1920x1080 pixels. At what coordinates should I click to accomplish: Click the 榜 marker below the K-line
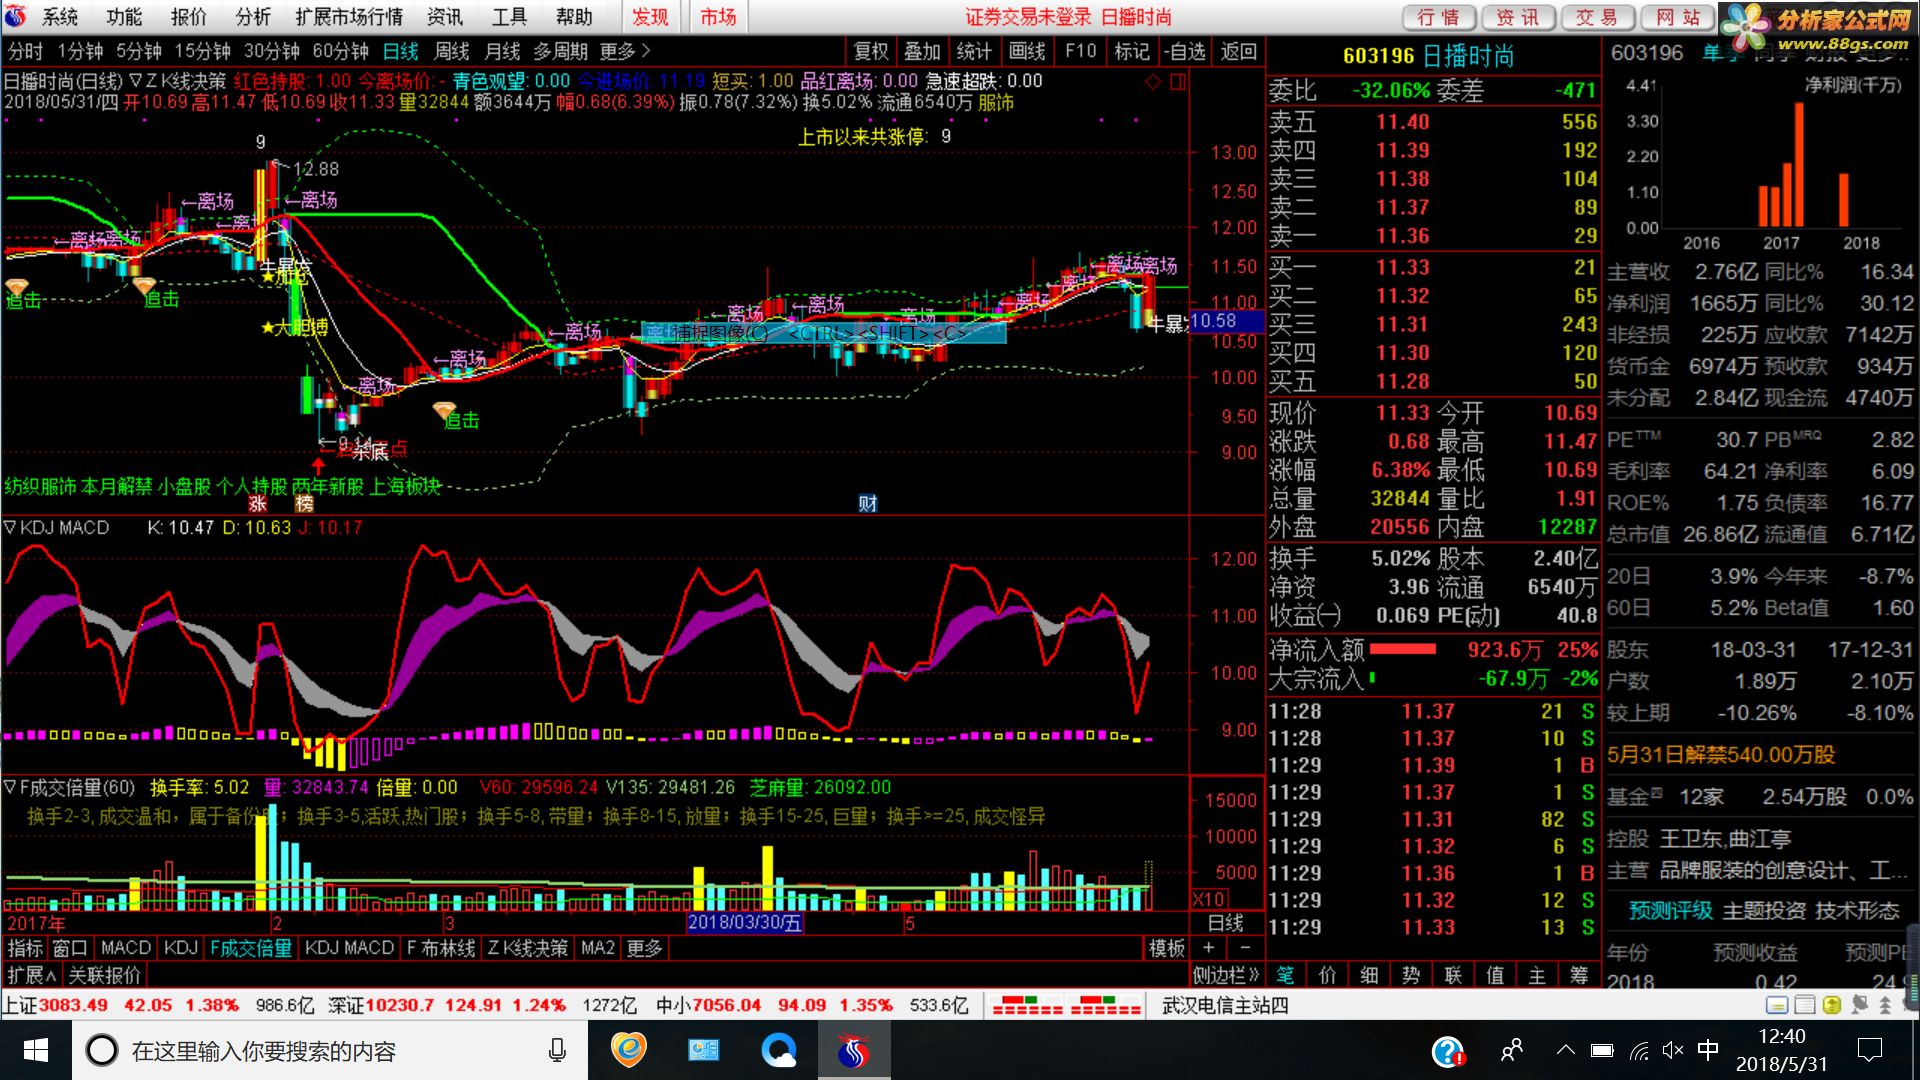click(305, 504)
